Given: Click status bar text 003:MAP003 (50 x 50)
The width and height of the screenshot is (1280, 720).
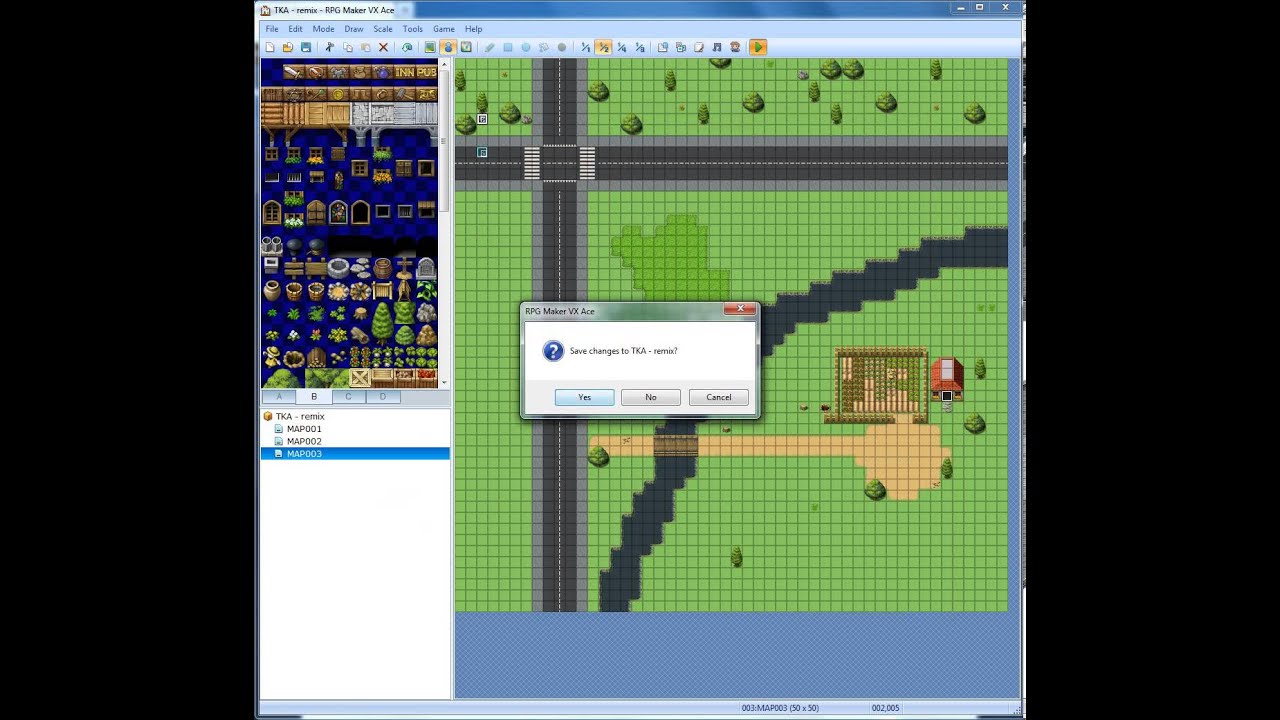Looking at the screenshot, I should [x=780, y=708].
